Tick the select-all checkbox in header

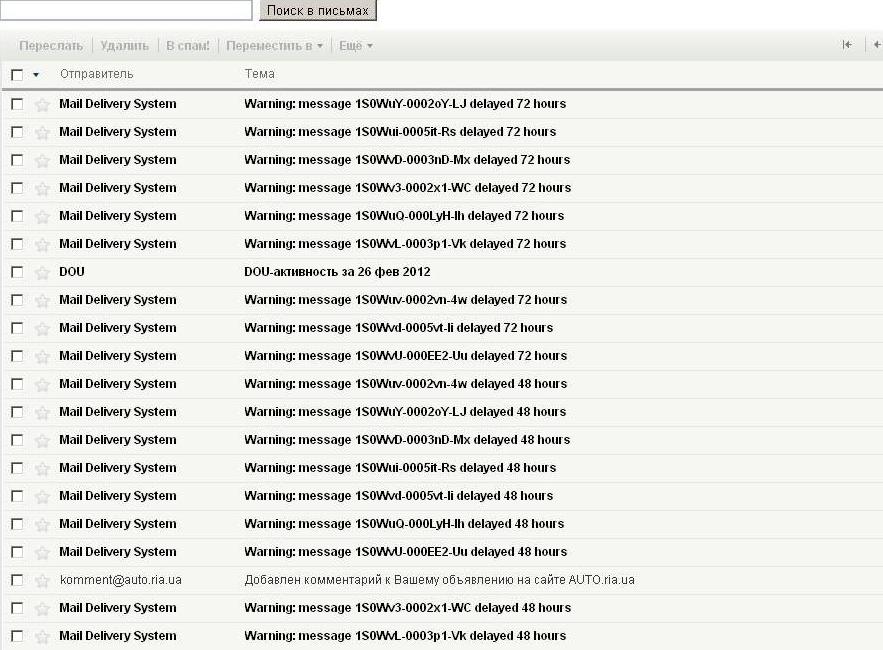[17, 74]
